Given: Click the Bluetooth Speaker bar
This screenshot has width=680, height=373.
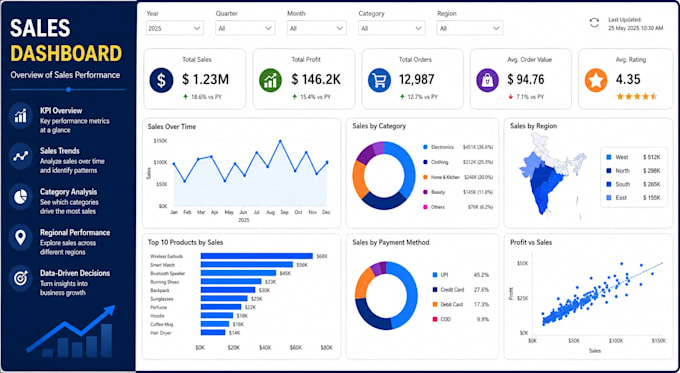Looking at the screenshot, I should pos(239,273).
